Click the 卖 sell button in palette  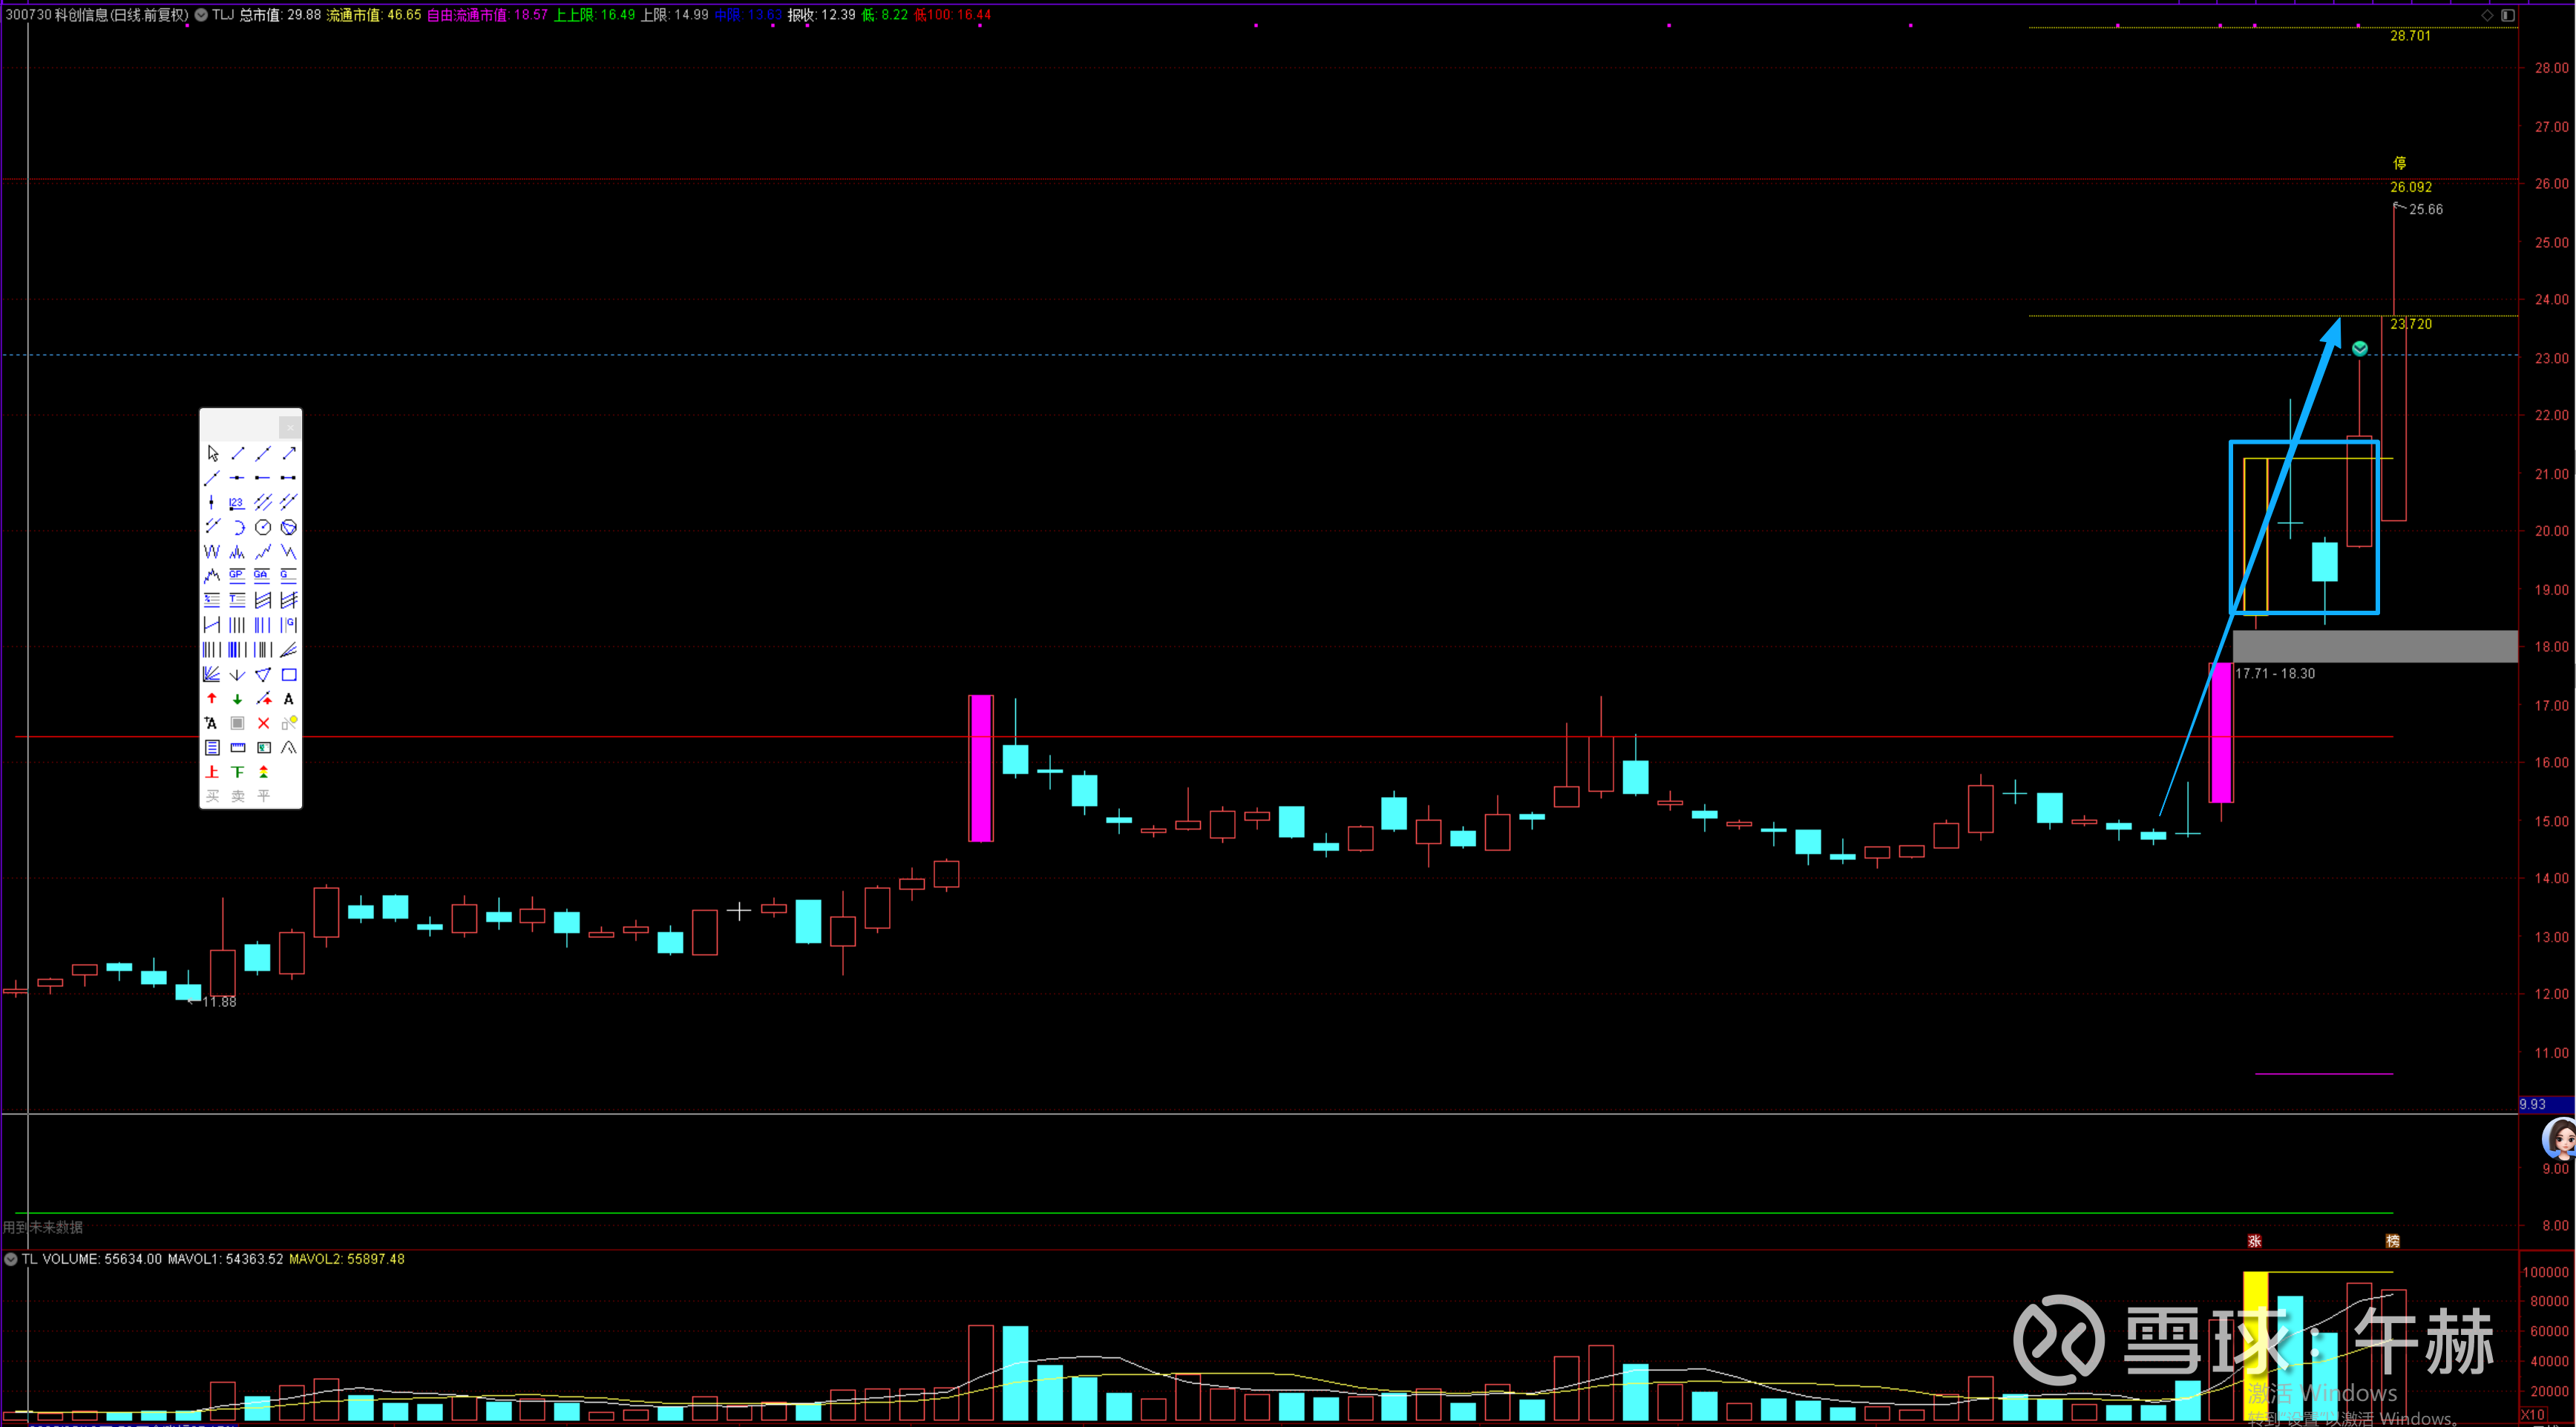[x=237, y=797]
